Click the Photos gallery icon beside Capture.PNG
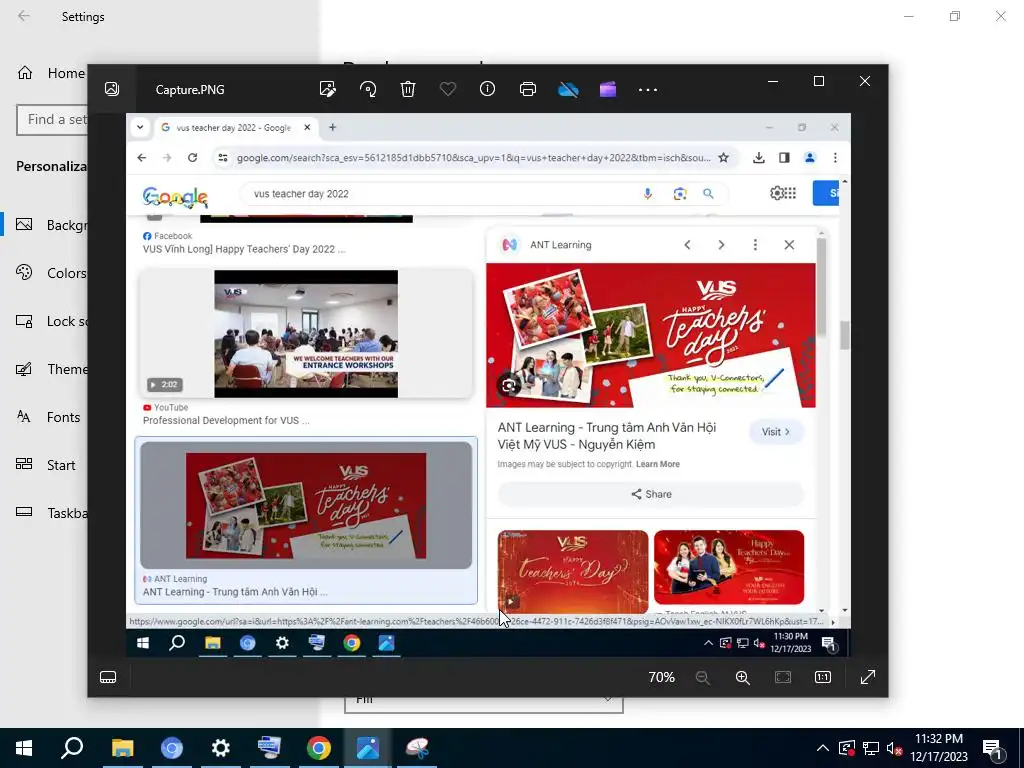This screenshot has height=768, width=1024. [112, 89]
